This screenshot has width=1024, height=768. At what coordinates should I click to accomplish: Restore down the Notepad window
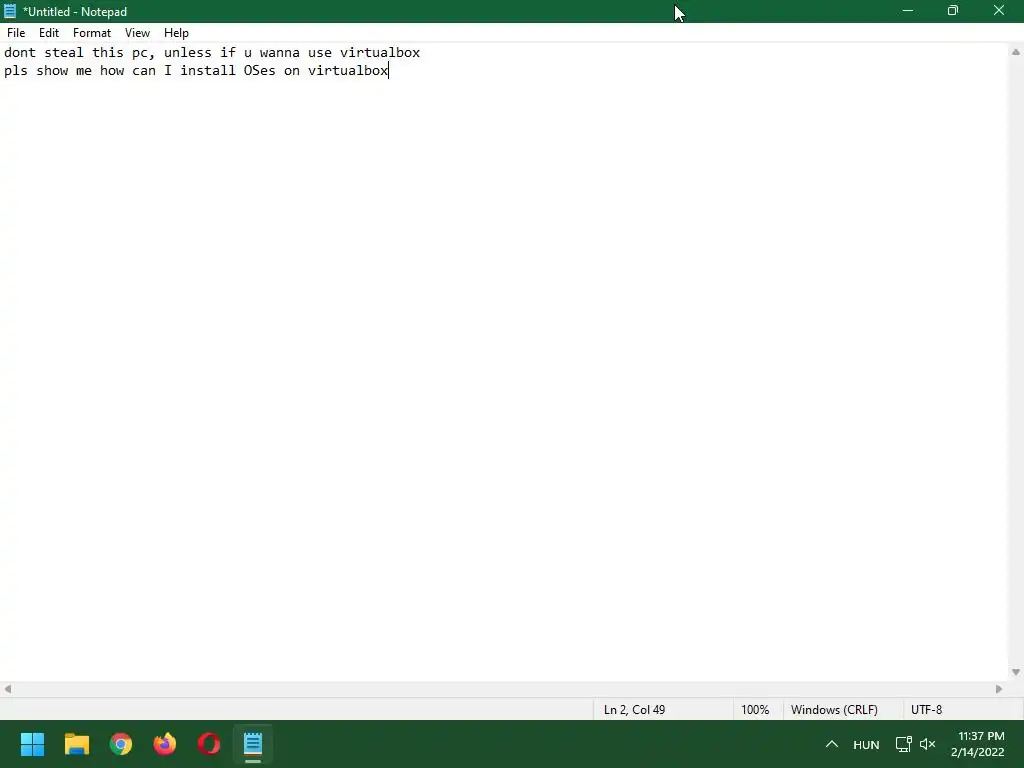pos(953,11)
